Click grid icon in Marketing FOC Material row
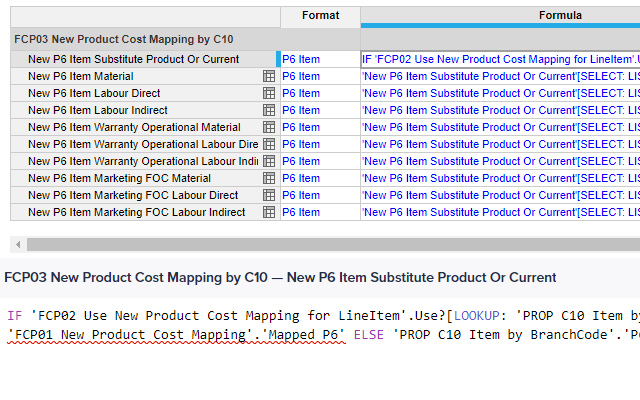This screenshot has width=640, height=400. point(269,178)
